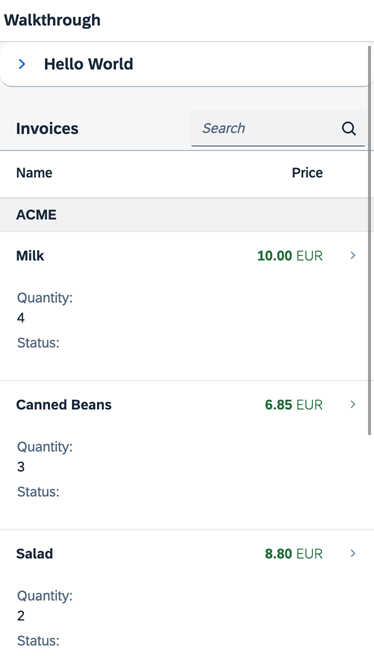Viewport: 374px width, 663px height.
Task: Click the Hello World panel title
Action: pyautogui.click(x=89, y=64)
